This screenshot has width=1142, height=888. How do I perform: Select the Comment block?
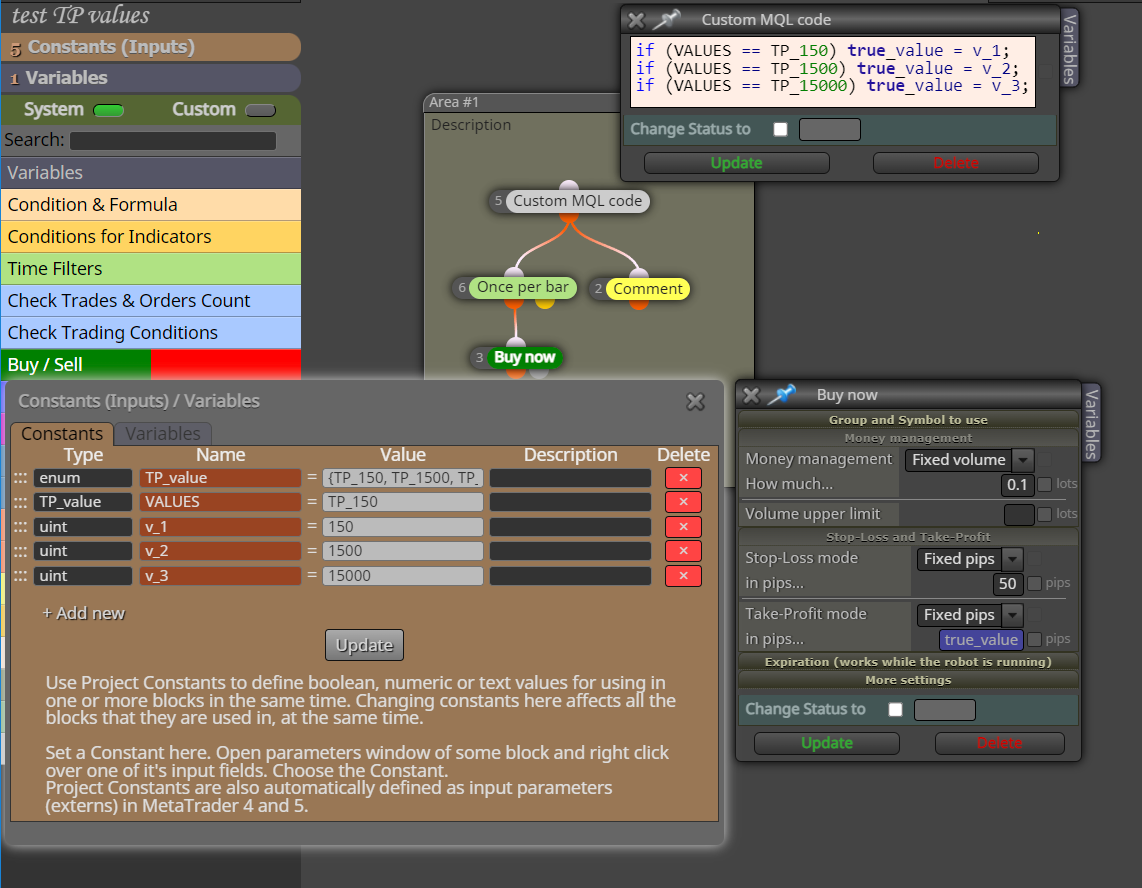click(x=647, y=289)
